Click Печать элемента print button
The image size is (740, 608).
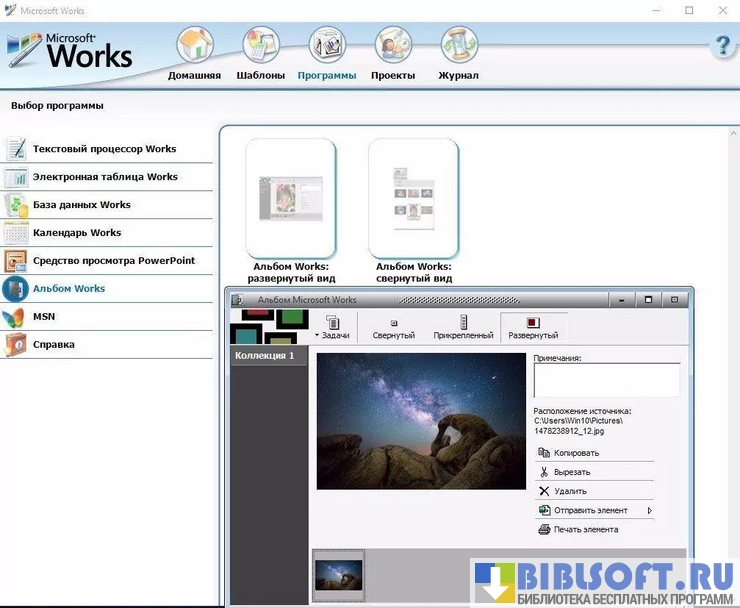click(585, 529)
